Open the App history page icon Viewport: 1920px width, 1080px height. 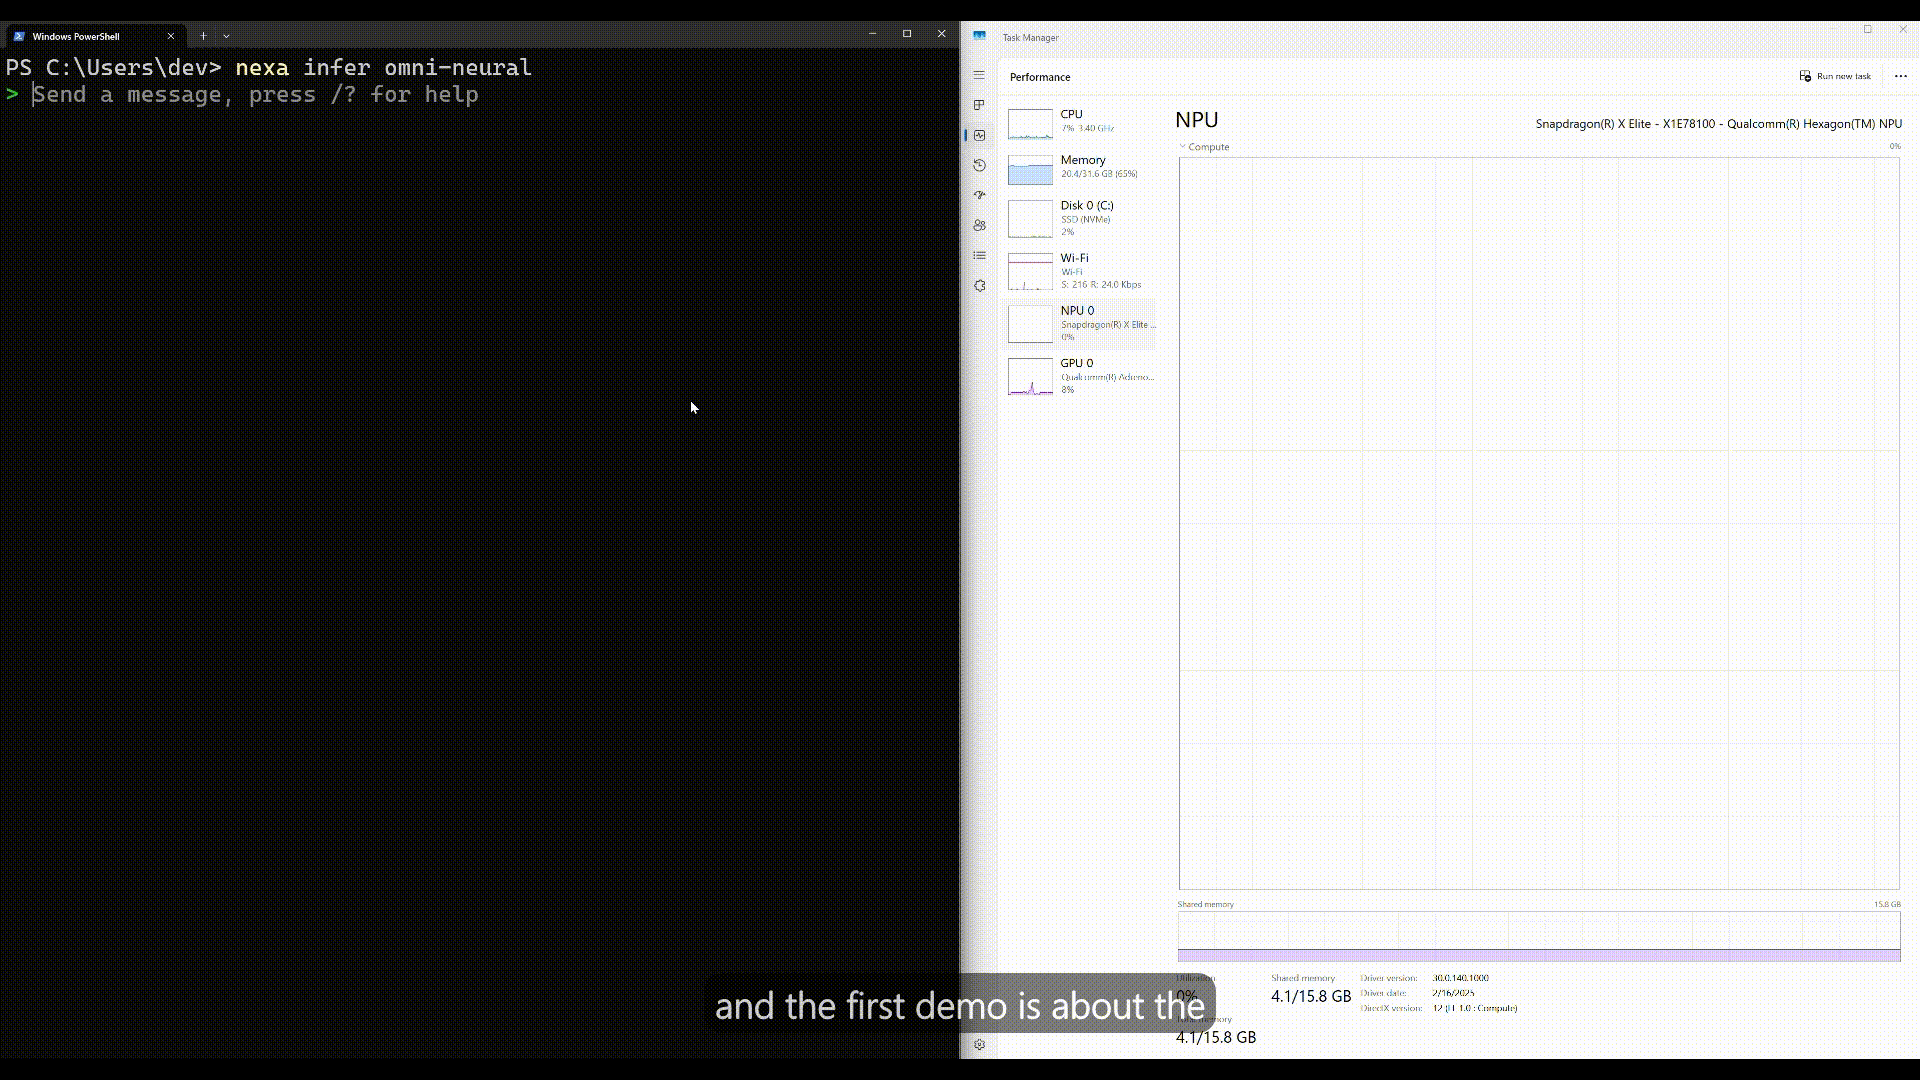(979, 165)
